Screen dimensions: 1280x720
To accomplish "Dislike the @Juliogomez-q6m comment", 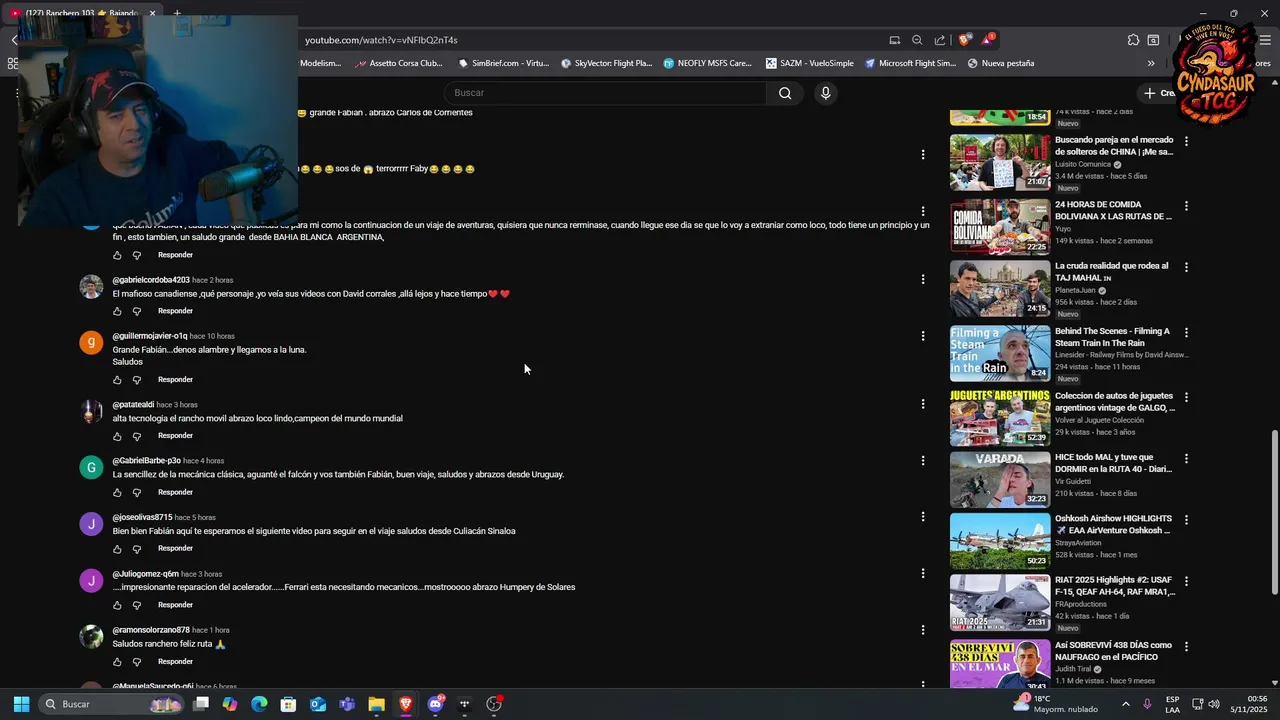I will click(x=137, y=605).
